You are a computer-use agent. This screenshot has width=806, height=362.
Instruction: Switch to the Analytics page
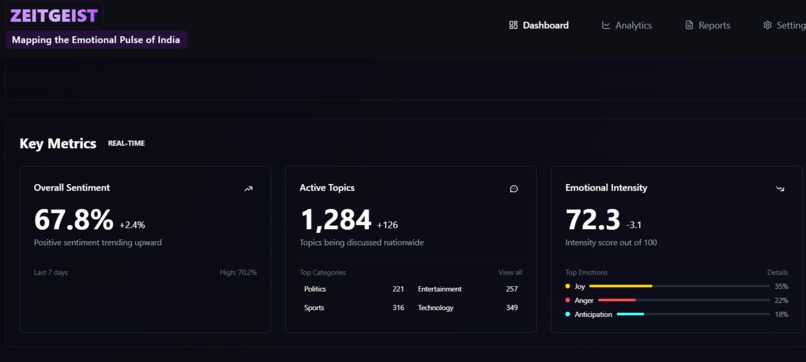pyautogui.click(x=627, y=25)
